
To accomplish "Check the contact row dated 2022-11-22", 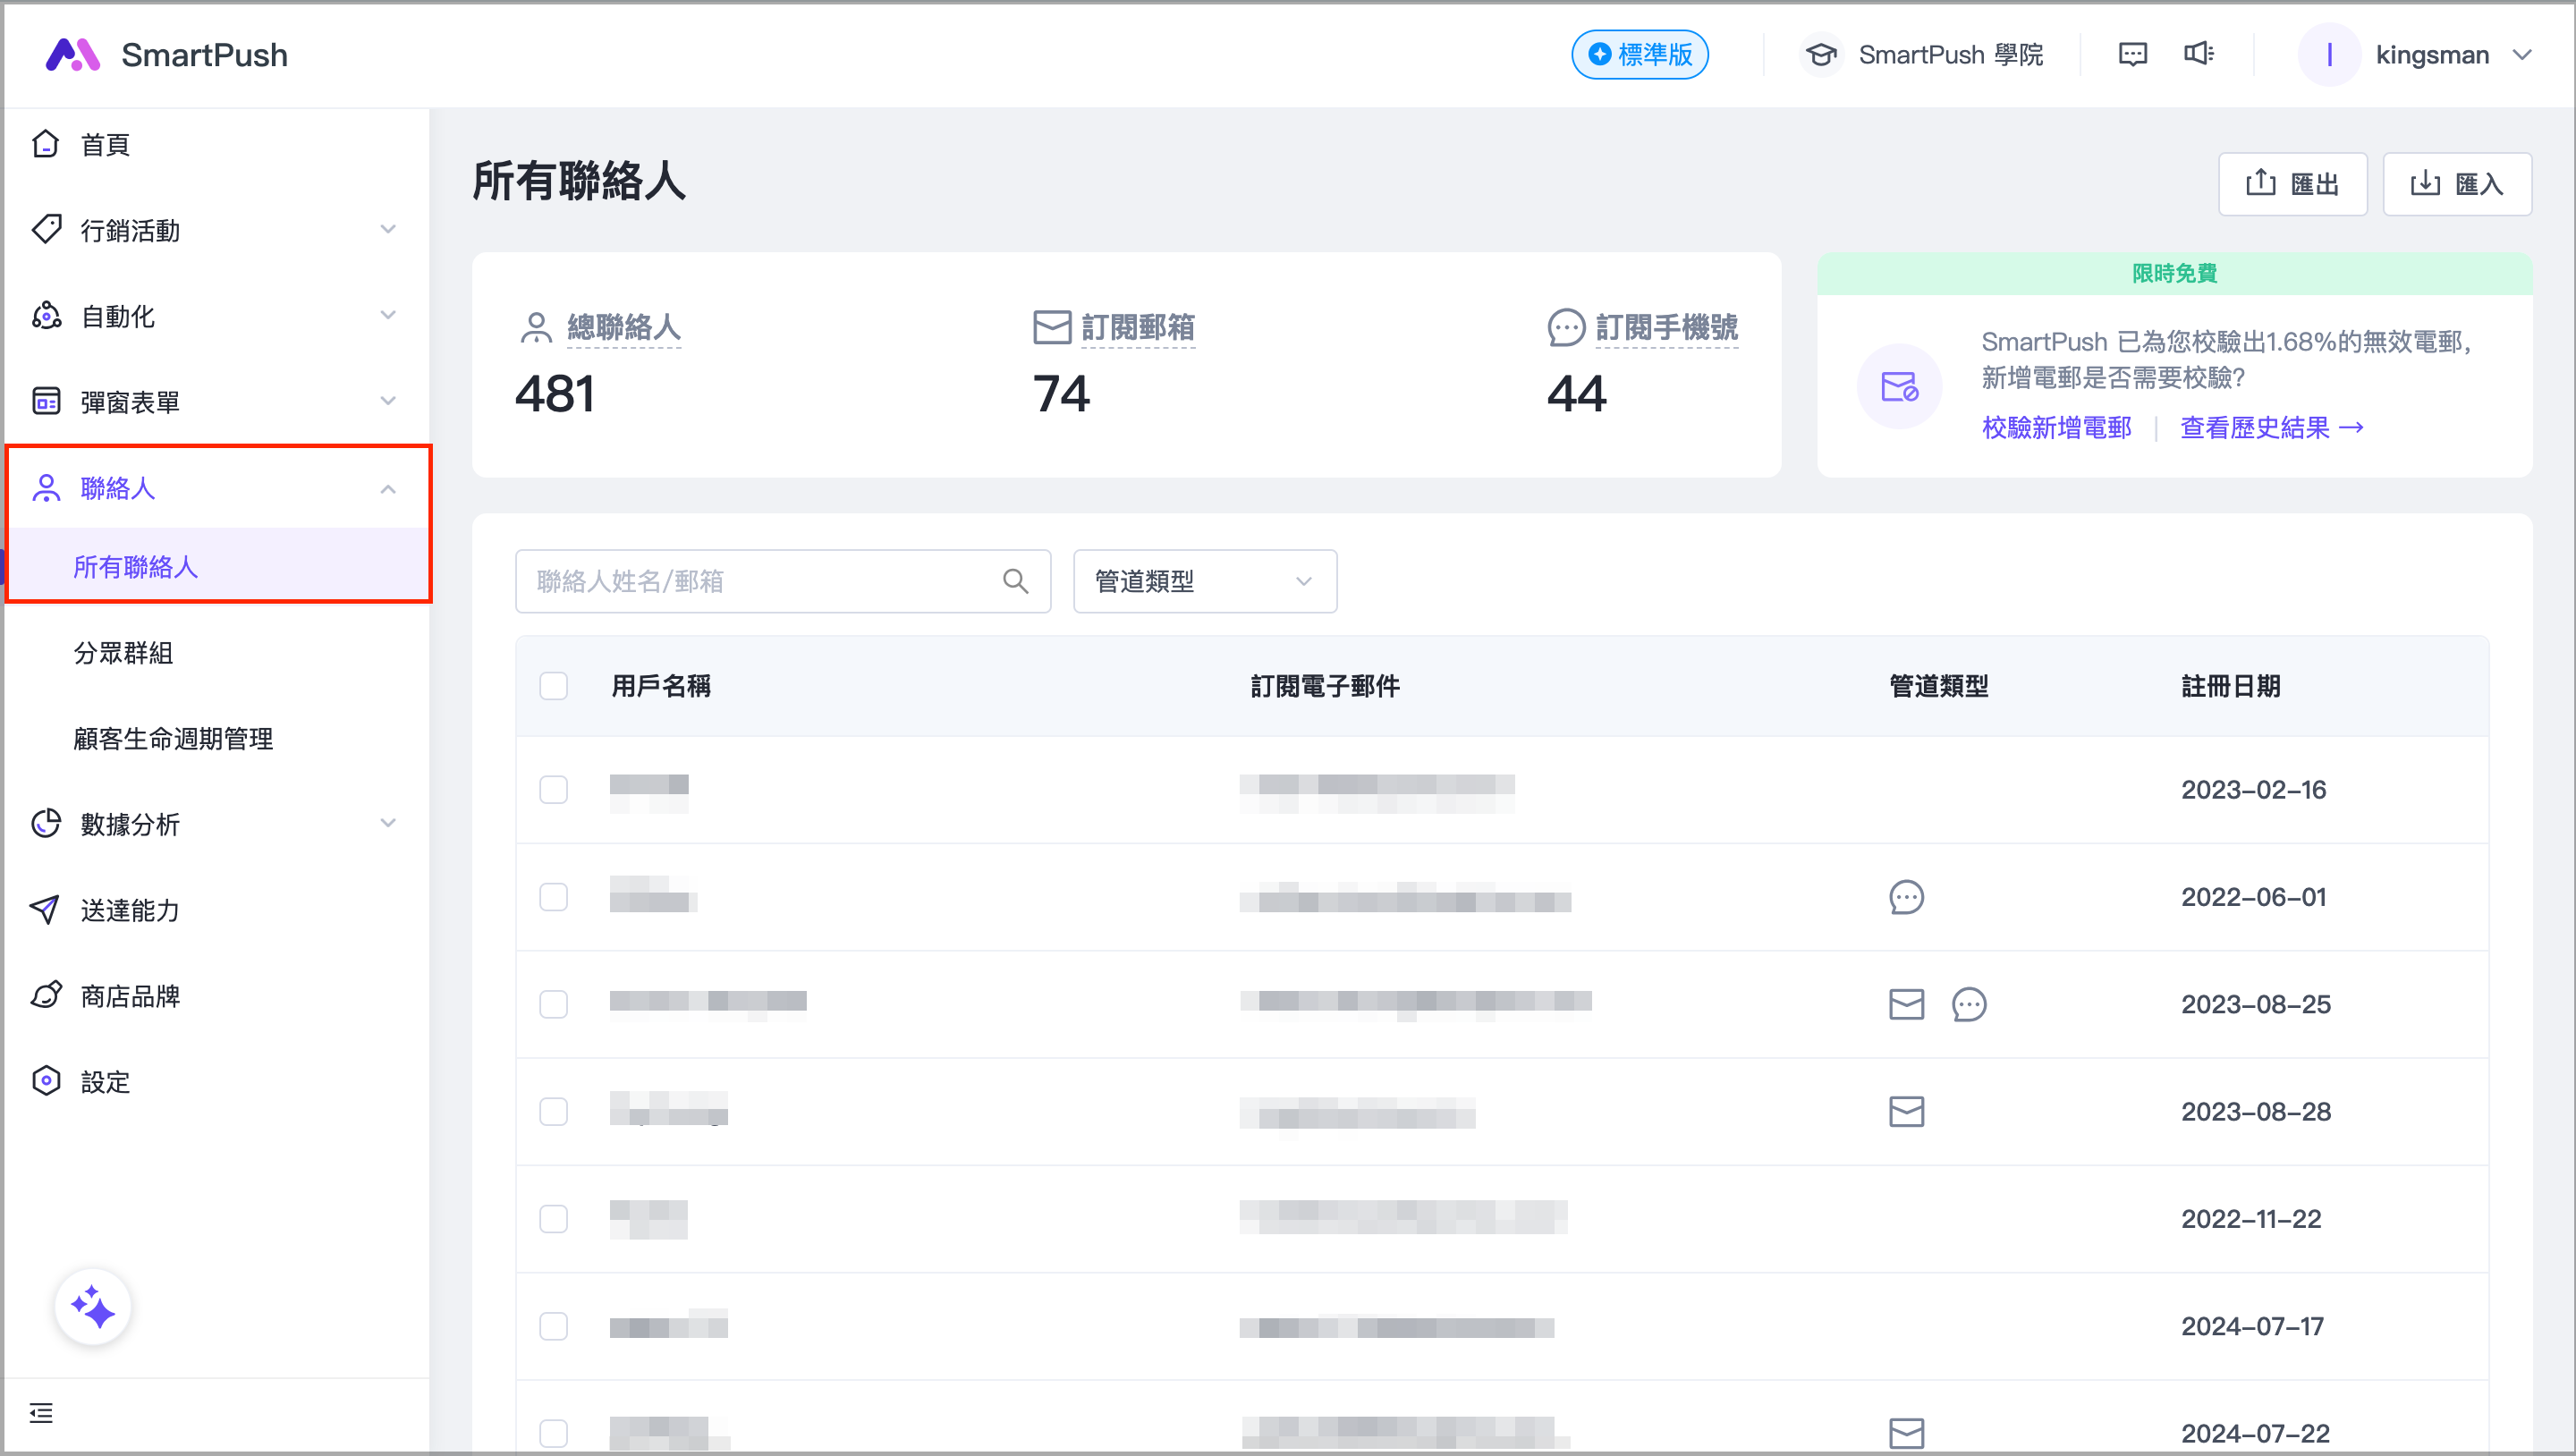I will tap(553, 1219).
